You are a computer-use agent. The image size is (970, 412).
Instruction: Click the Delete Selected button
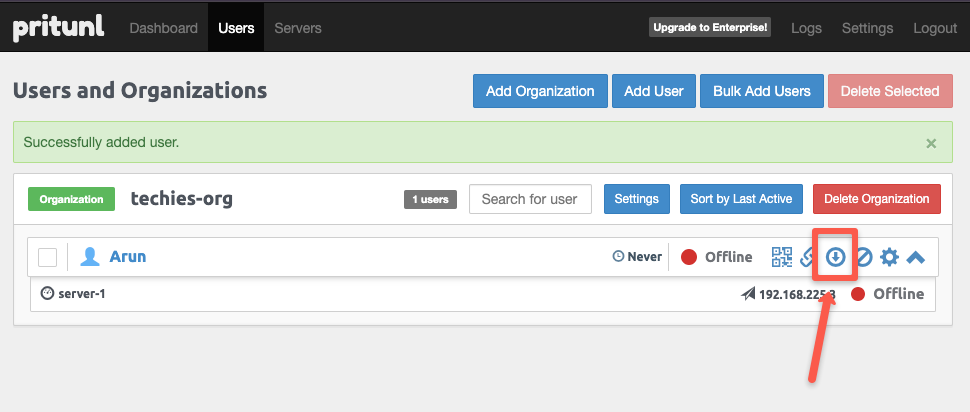pyautogui.click(x=890, y=91)
